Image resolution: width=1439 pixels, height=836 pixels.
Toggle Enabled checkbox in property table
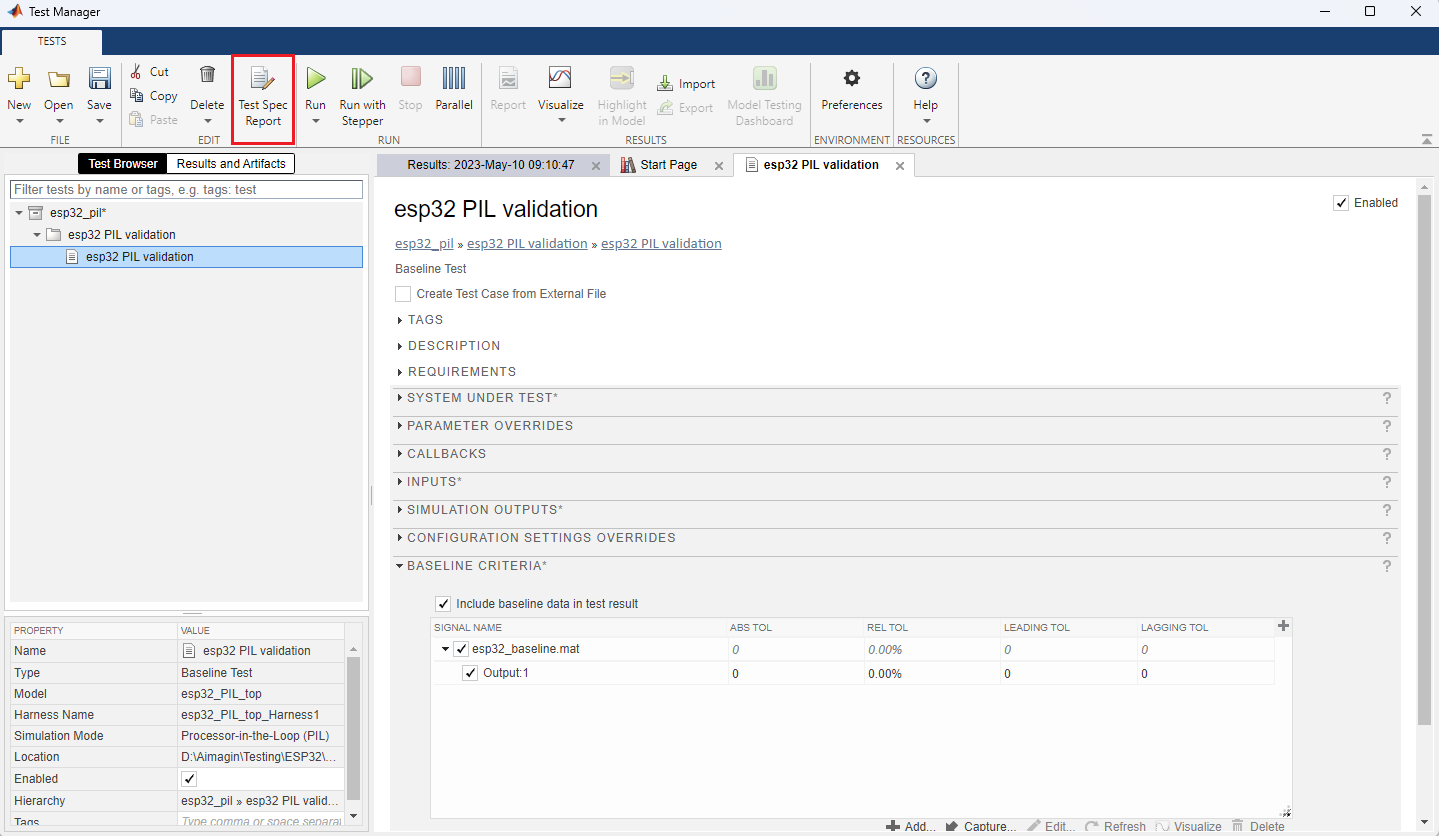[x=189, y=779]
